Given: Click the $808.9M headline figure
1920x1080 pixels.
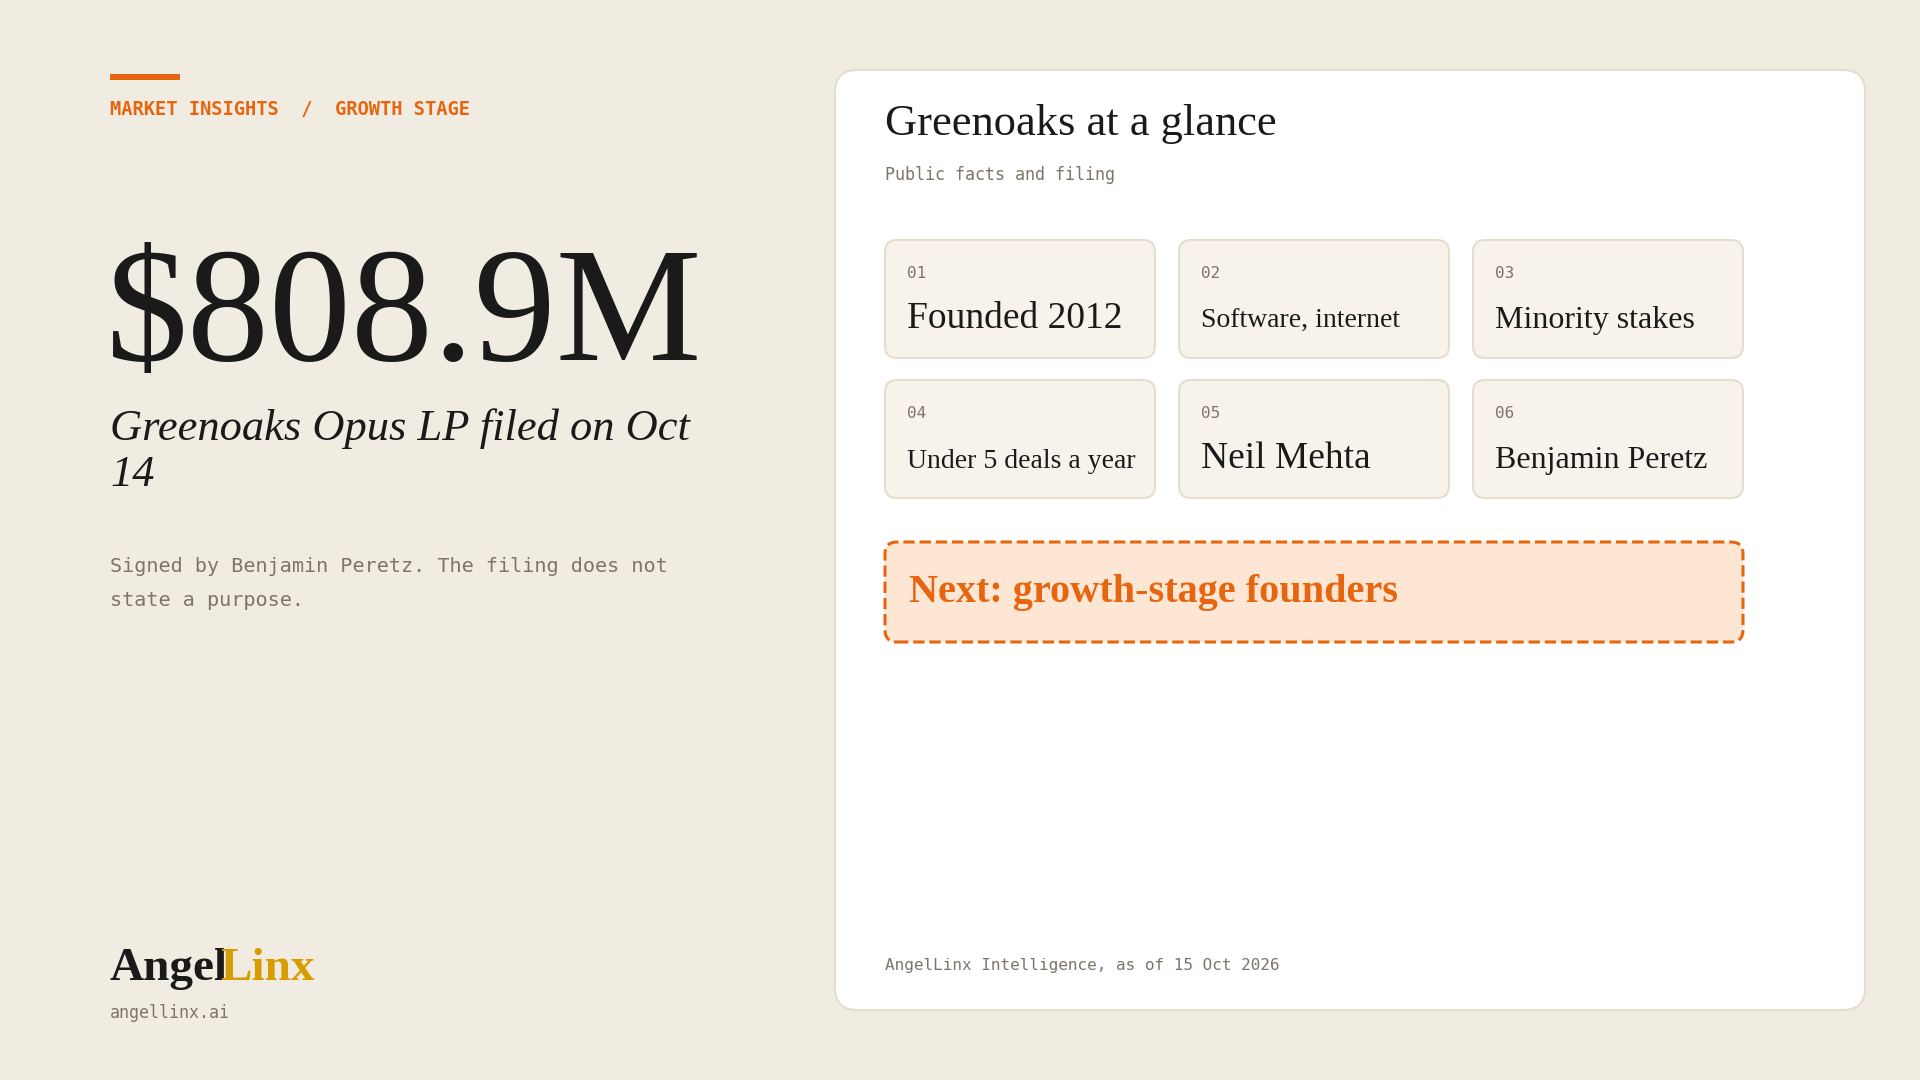Looking at the screenshot, I should click(404, 305).
